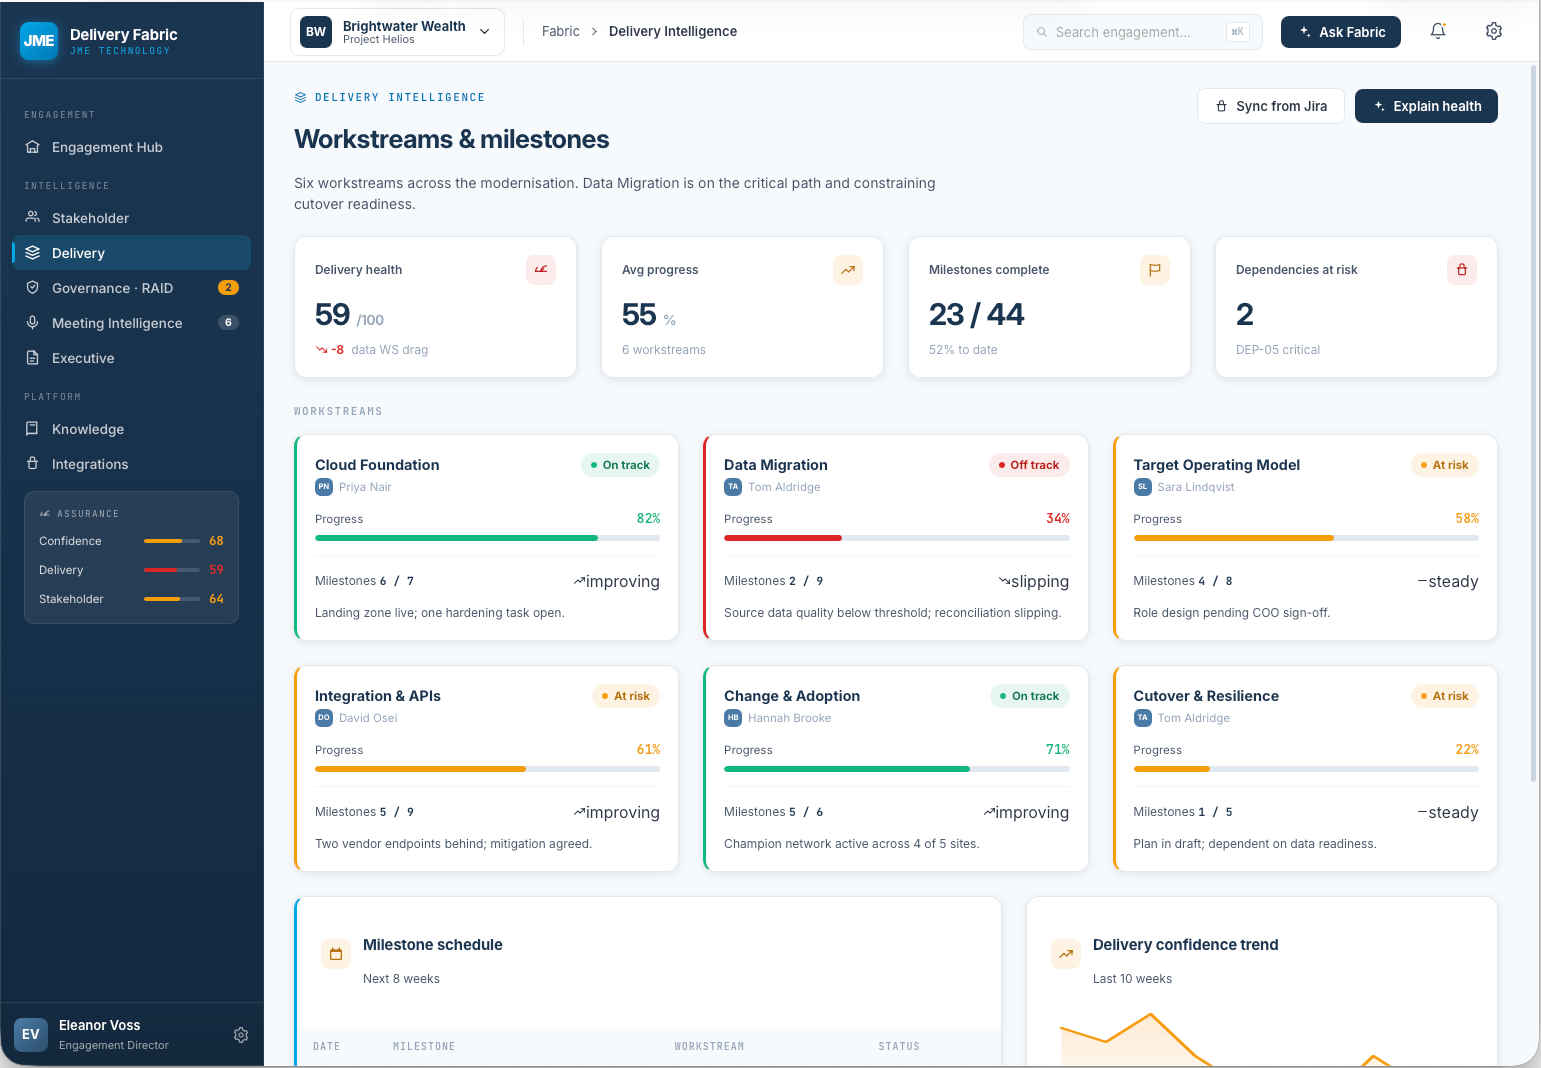This screenshot has height=1068, width=1541.
Task: Go to Governance · RAID
Action: (x=131, y=288)
